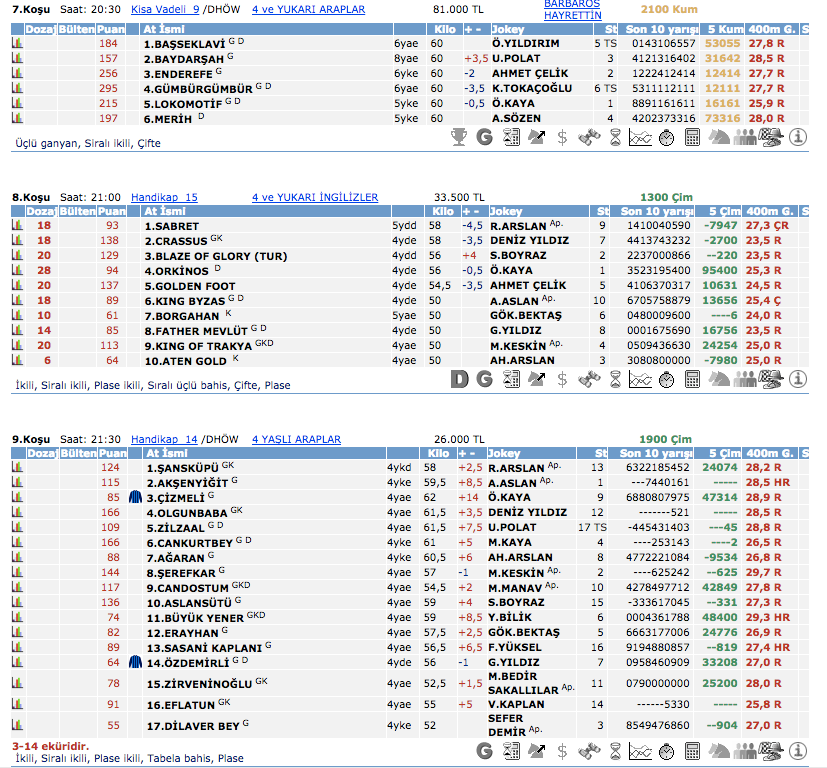Click the G icon under race 7
Screen dimensions: 827x768
[485, 137]
